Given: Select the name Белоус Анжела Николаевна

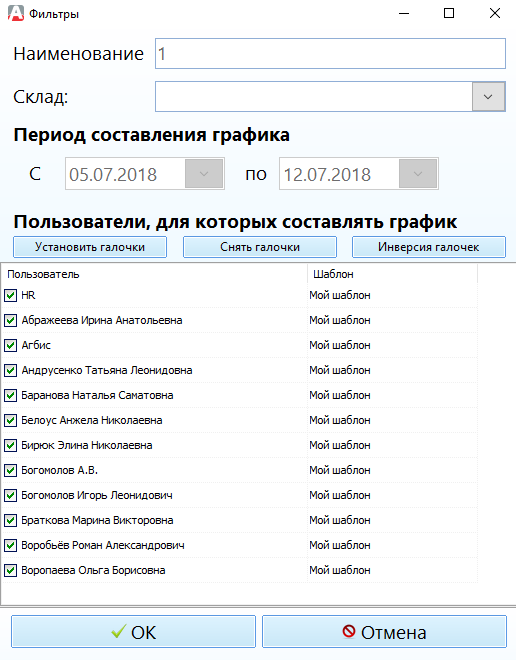Looking at the screenshot, I should [x=92, y=420].
